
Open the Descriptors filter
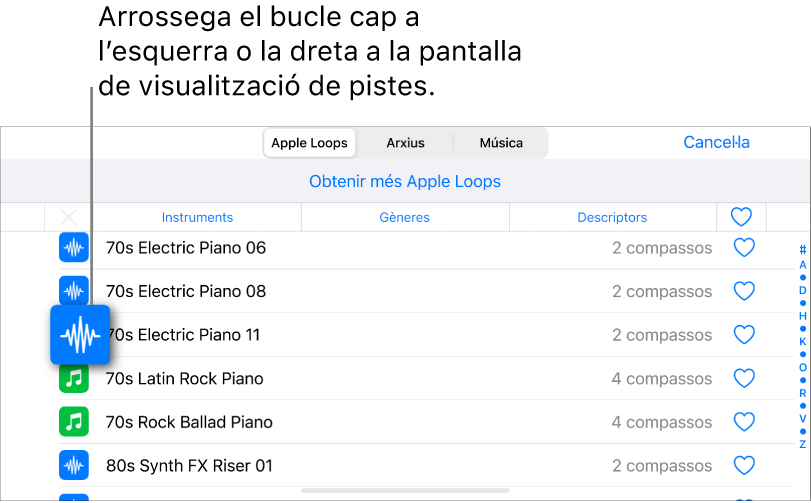(612, 217)
